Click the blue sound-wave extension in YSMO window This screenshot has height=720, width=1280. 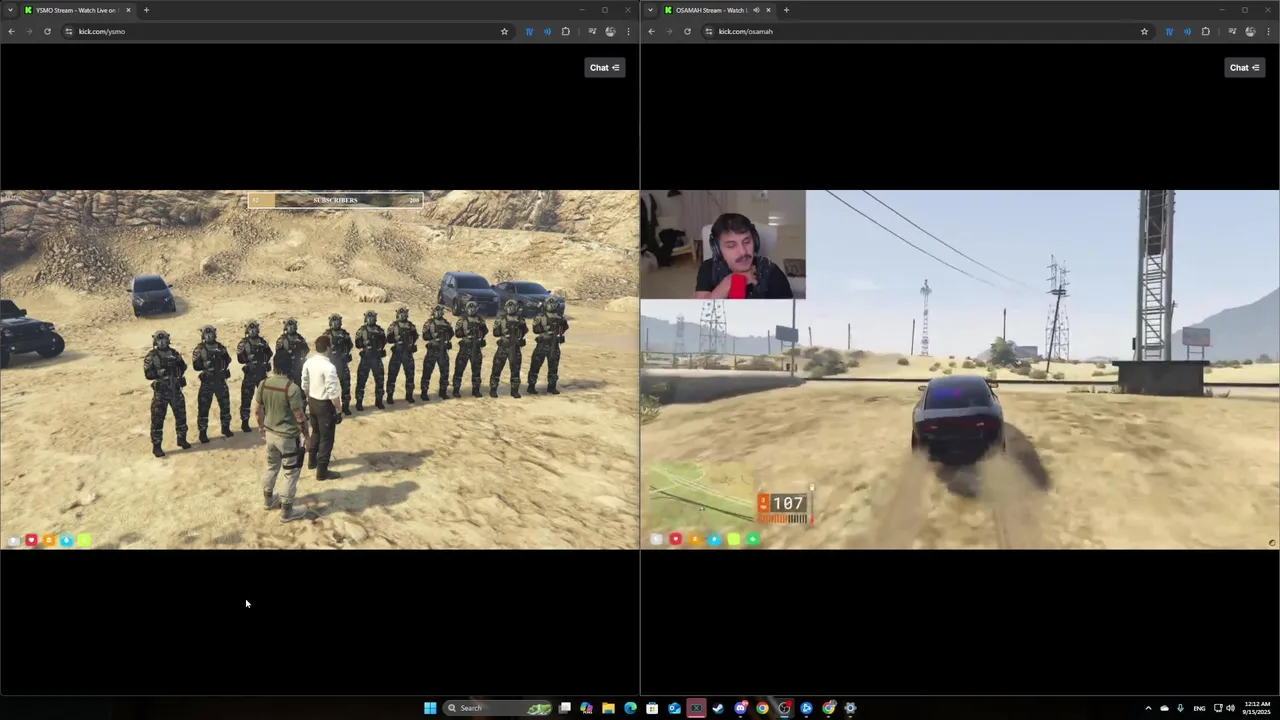(547, 31)
